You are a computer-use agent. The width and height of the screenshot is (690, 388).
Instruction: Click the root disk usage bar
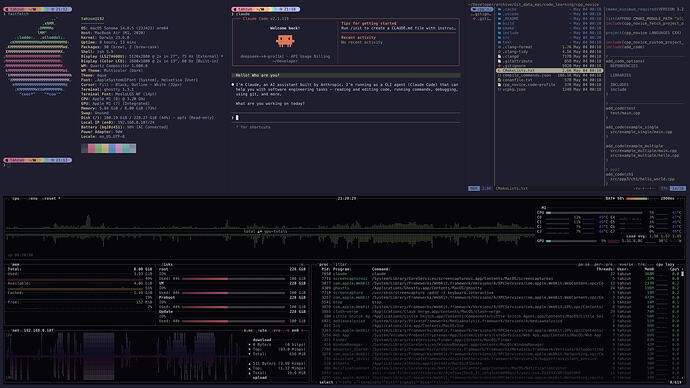click(x=233, y=278)
